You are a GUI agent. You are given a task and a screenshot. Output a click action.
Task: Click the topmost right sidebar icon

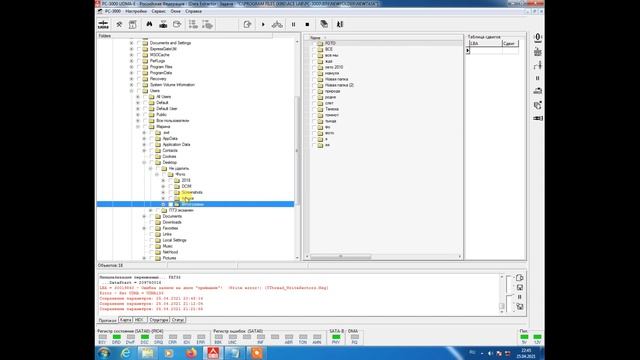click(538, 38)
